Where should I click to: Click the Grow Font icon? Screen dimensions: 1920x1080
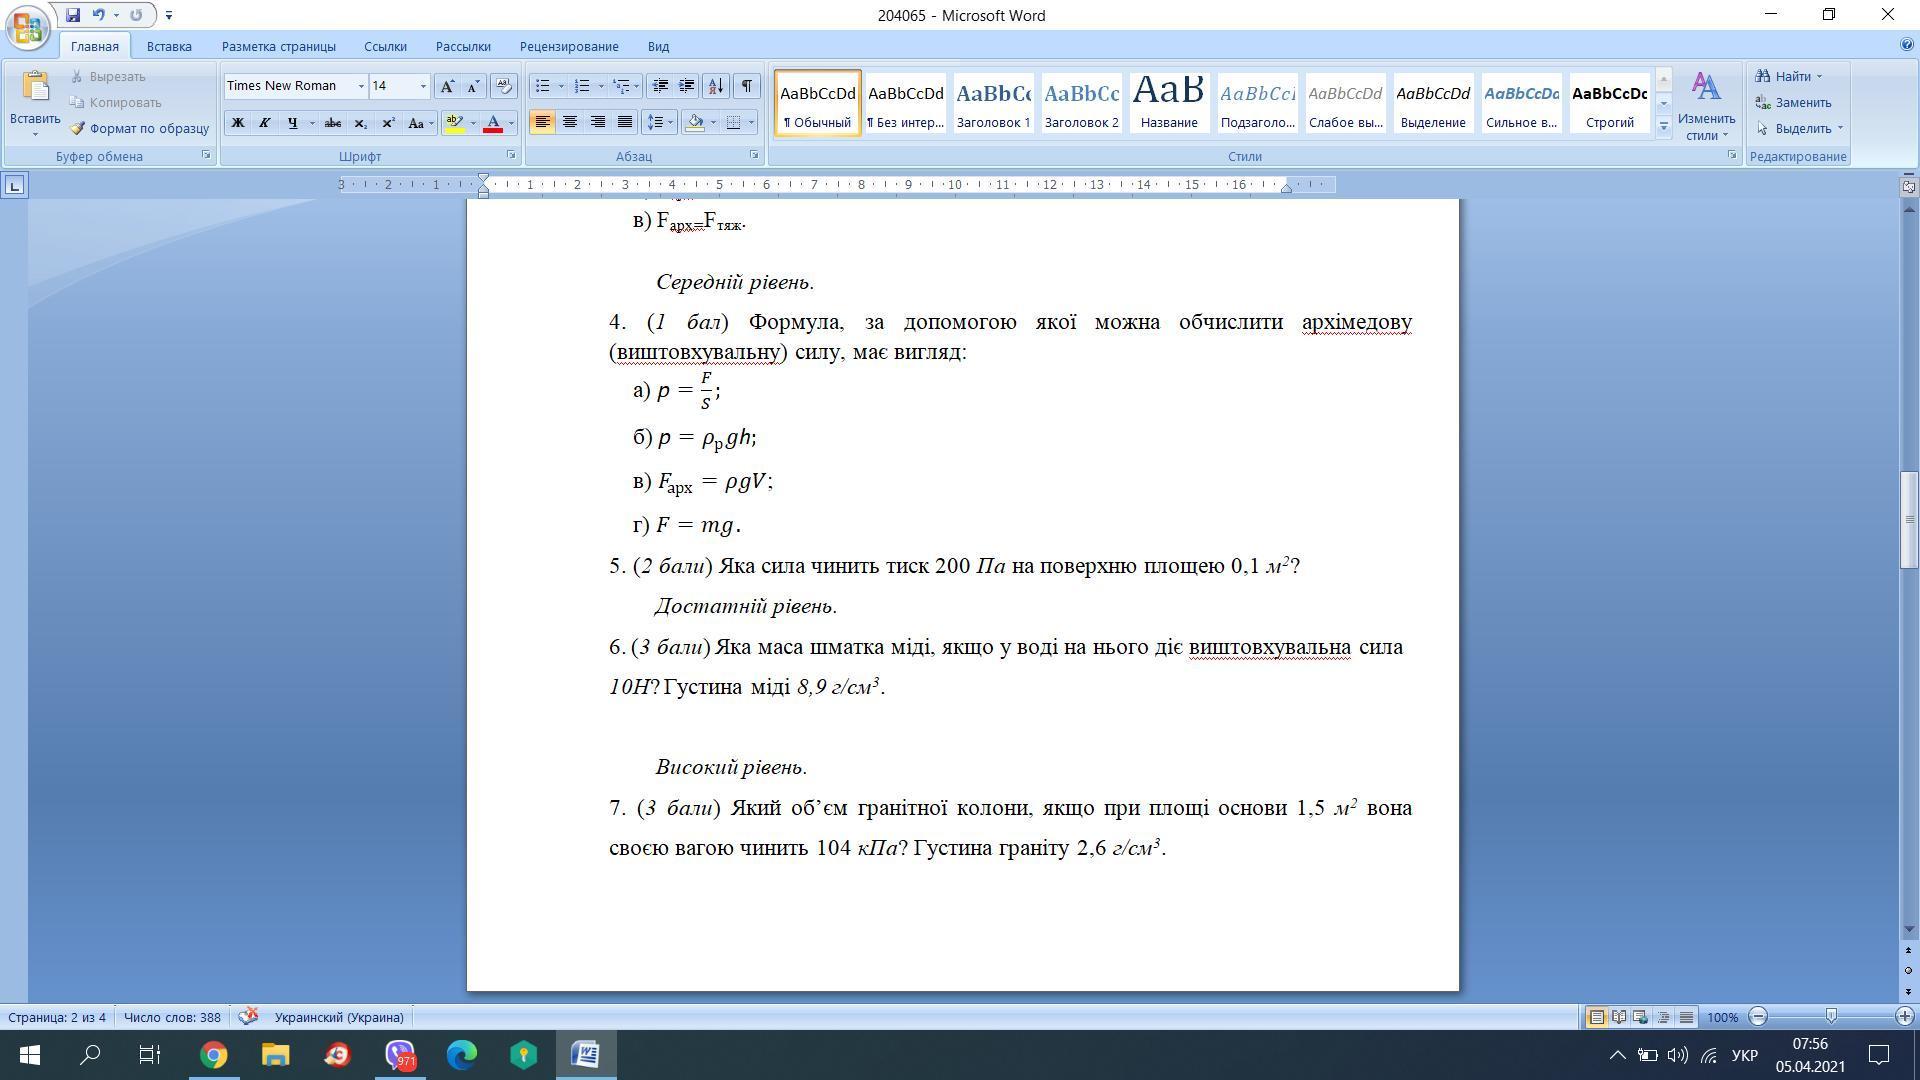pyautogui.click(x=447, y=86)
